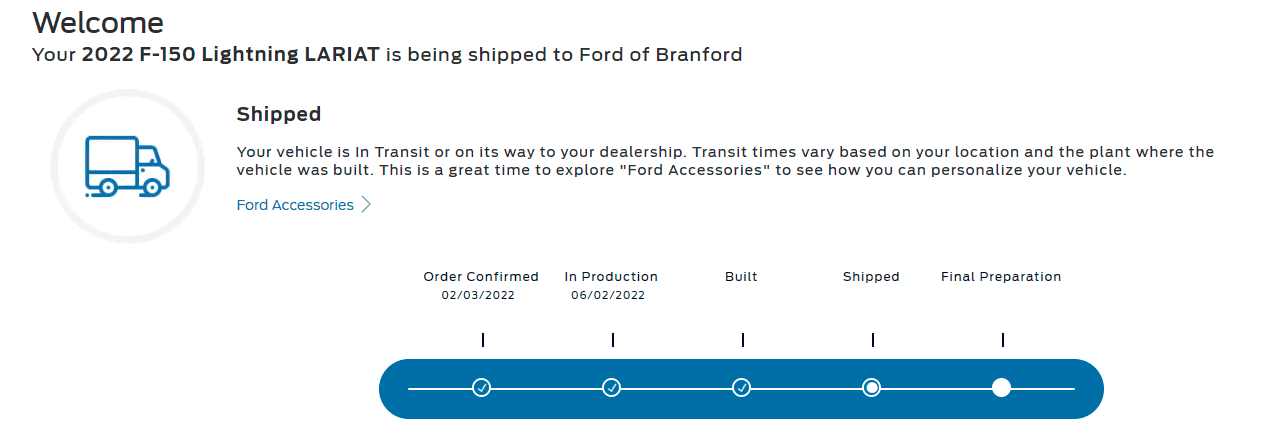The image size is (1275, 448).
Task: Click the Built step label
Action: tap(741, 277)
